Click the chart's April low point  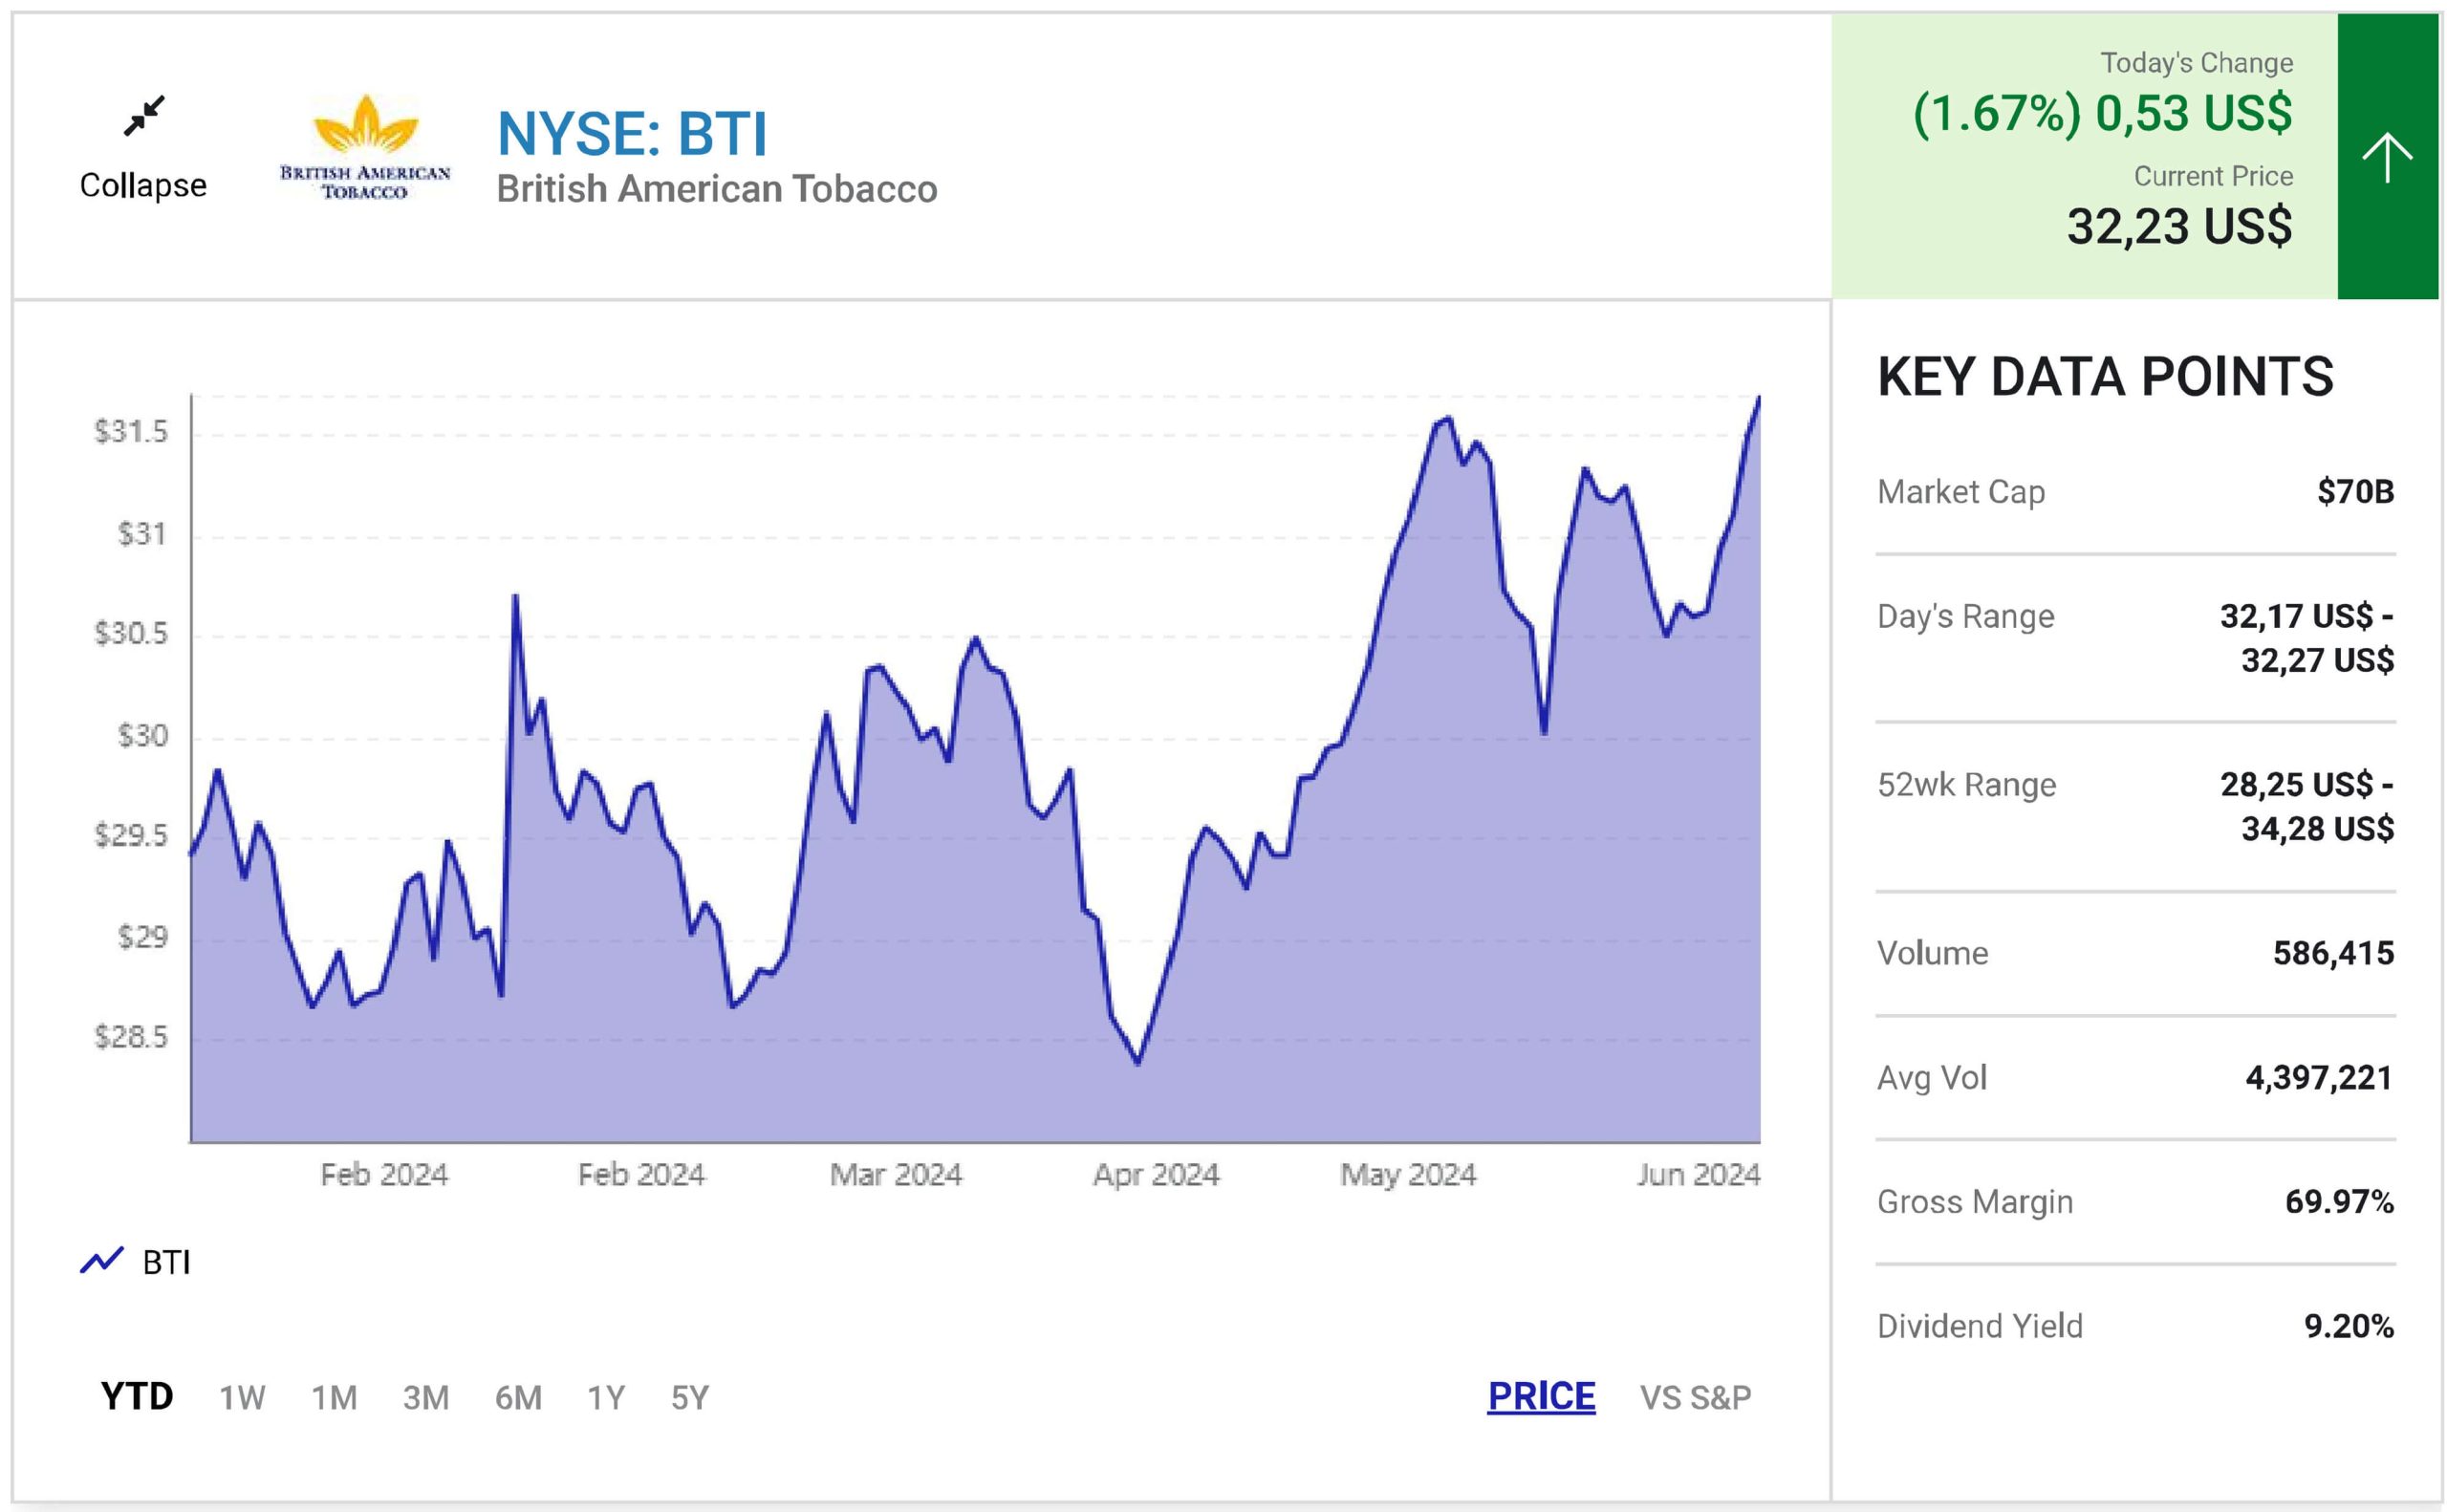[1138, 1062]
